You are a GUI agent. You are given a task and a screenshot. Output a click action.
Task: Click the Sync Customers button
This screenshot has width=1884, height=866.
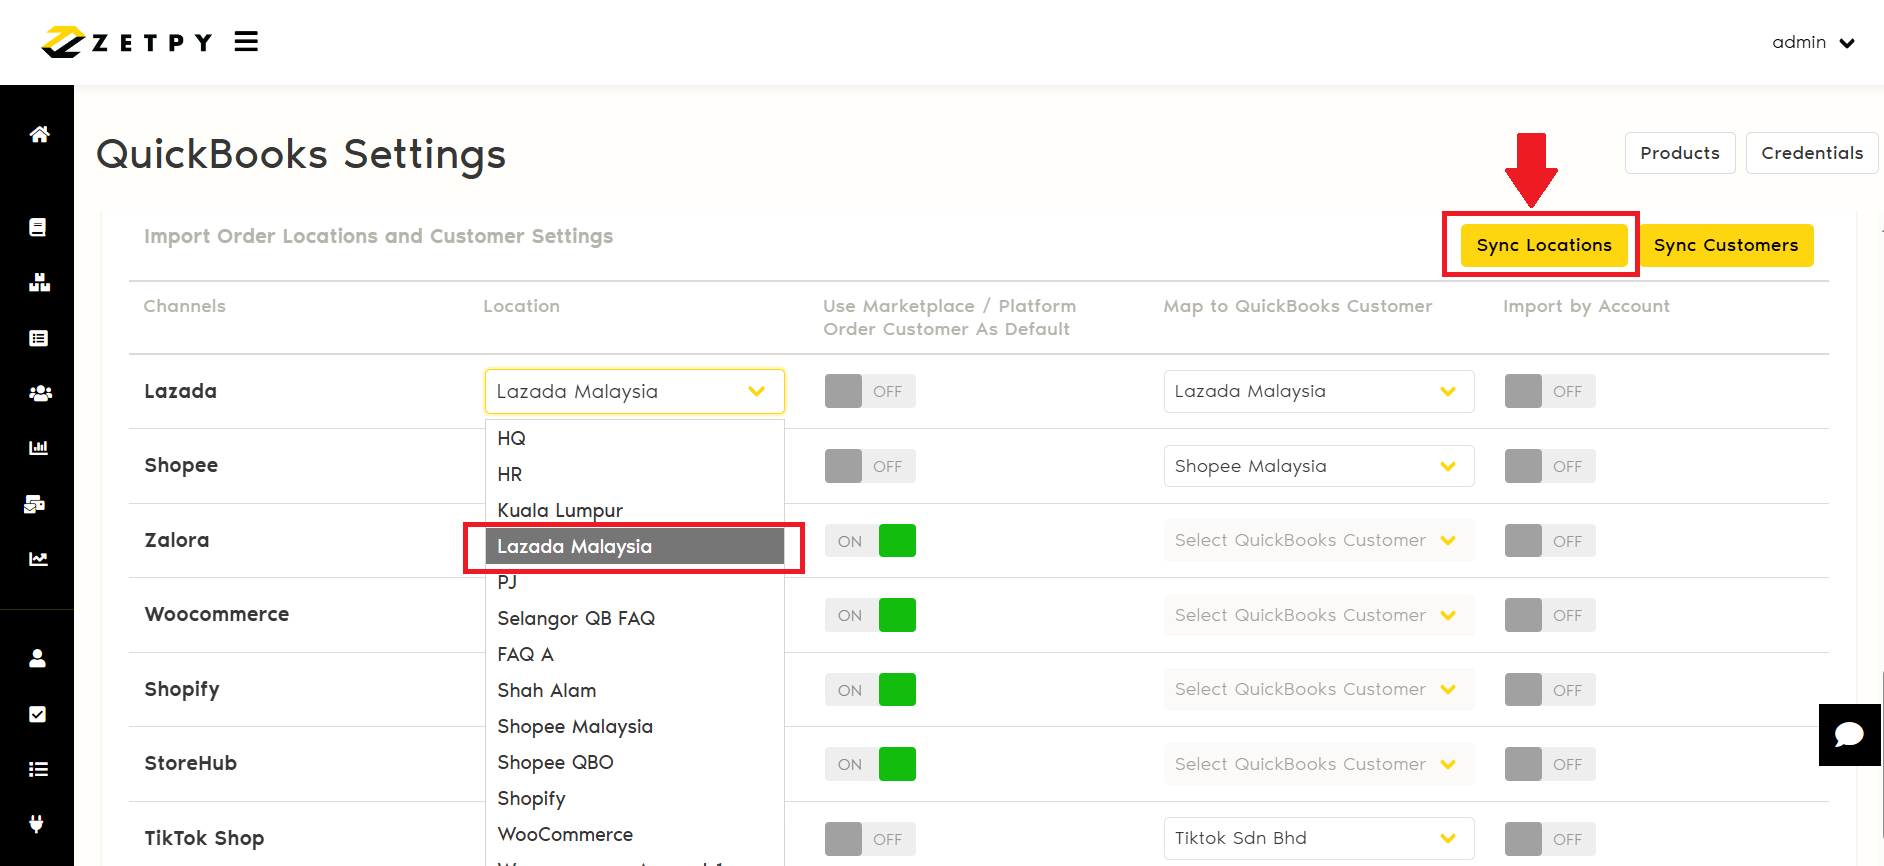(x=1725, y=245)
